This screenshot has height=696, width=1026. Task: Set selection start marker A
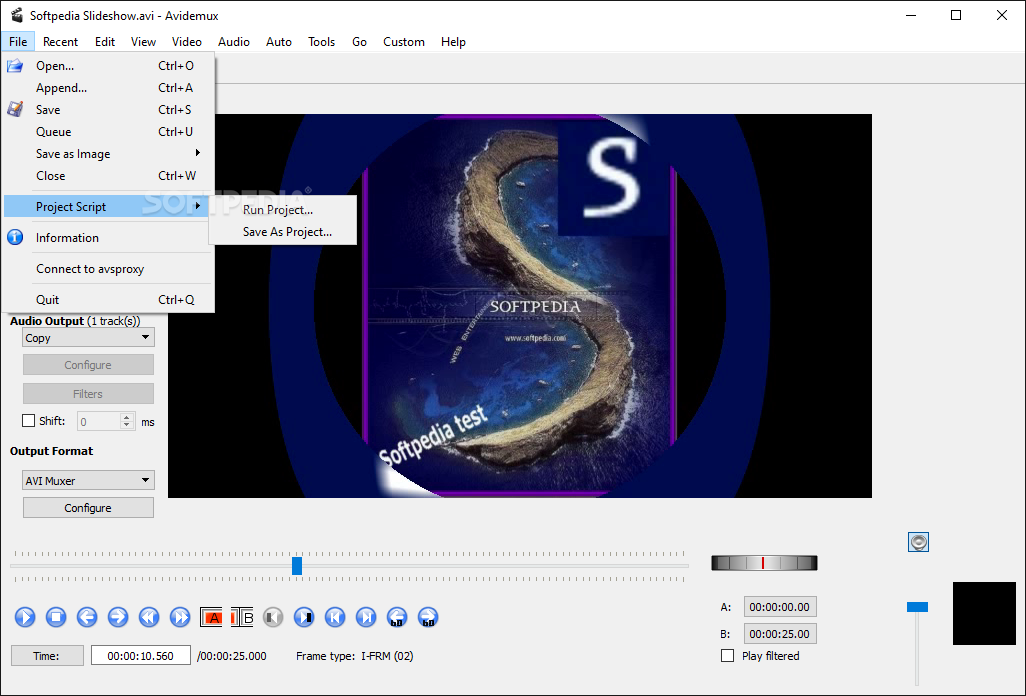coord(211,617)
